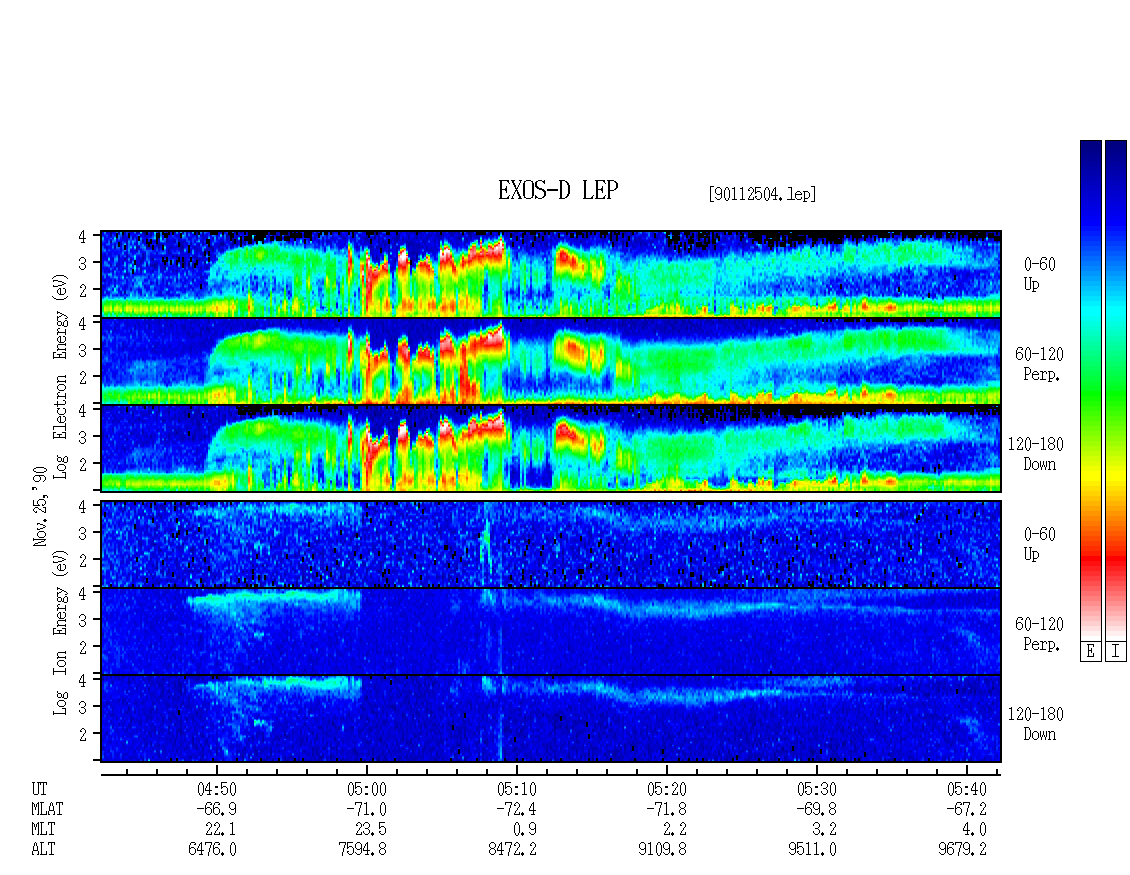Click the MLT value 2.2
Image resolution: width=1130 pixels, height=875 pixels.
click(675, 830)
